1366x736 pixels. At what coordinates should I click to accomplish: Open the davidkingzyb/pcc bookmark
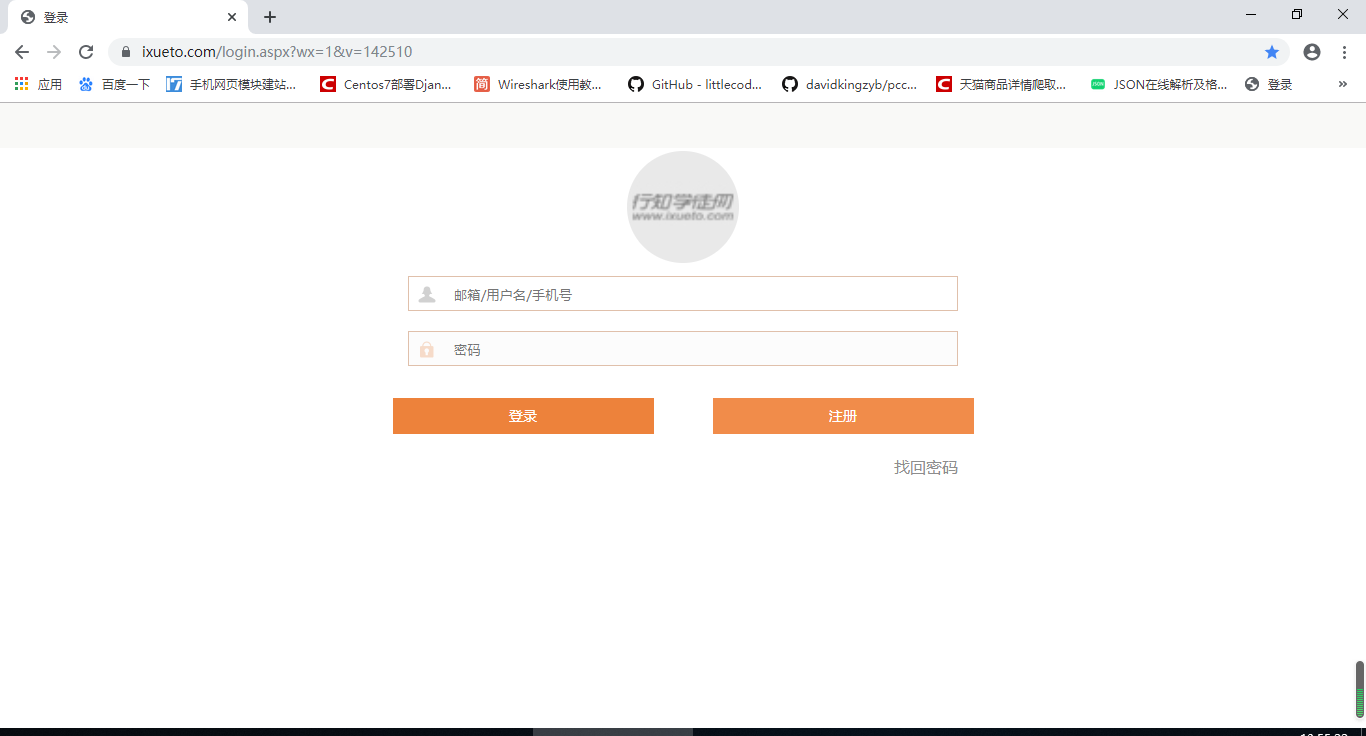pyautogui.click(x=850, y=85)
